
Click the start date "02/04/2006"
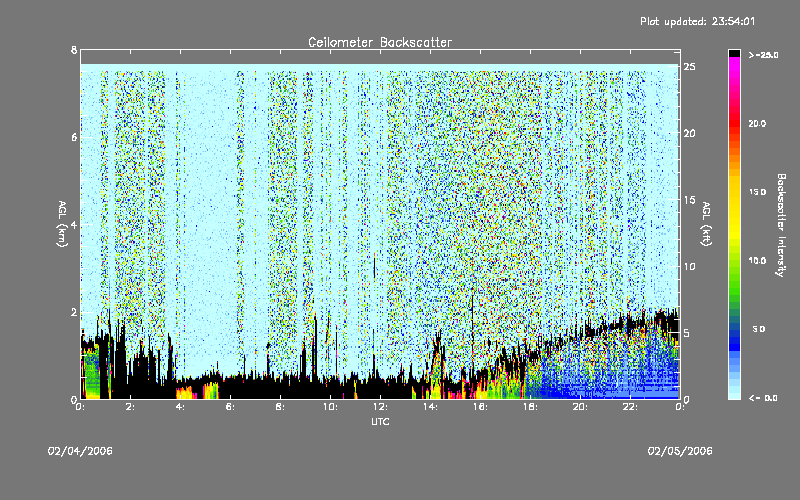pyautogui.click(x=80, y=451)
